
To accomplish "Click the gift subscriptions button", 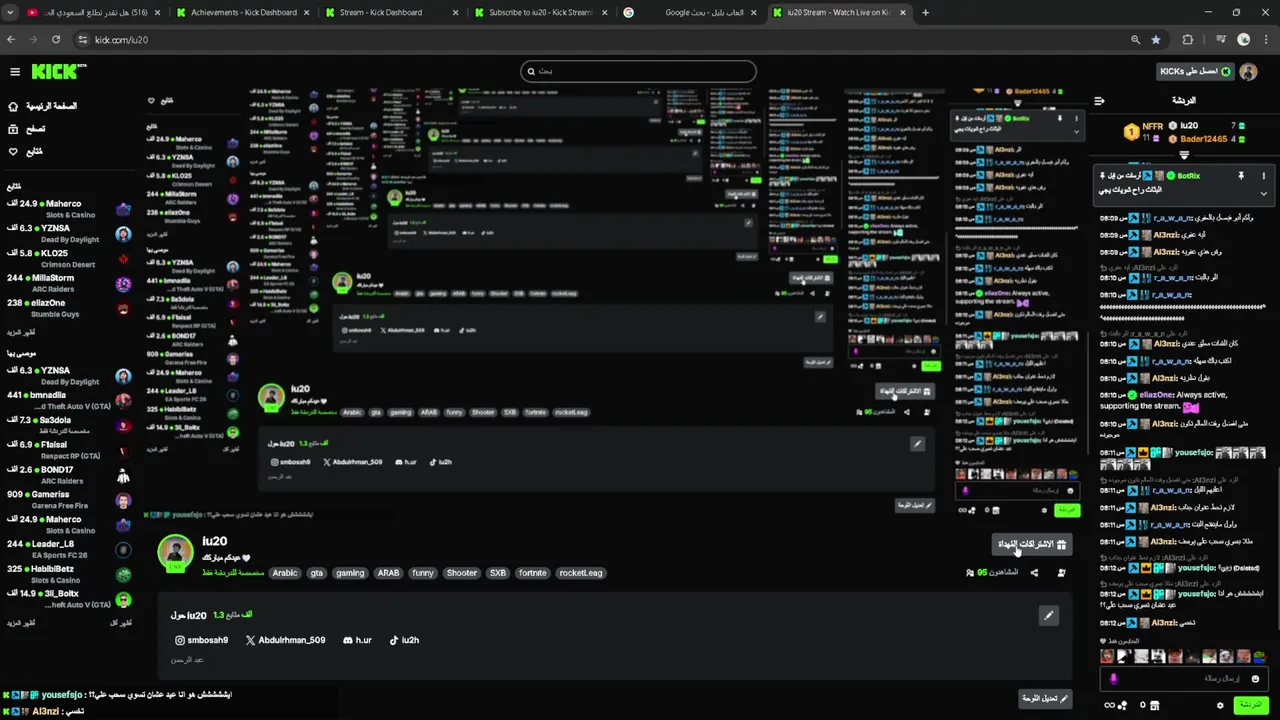I will 1034,544.
